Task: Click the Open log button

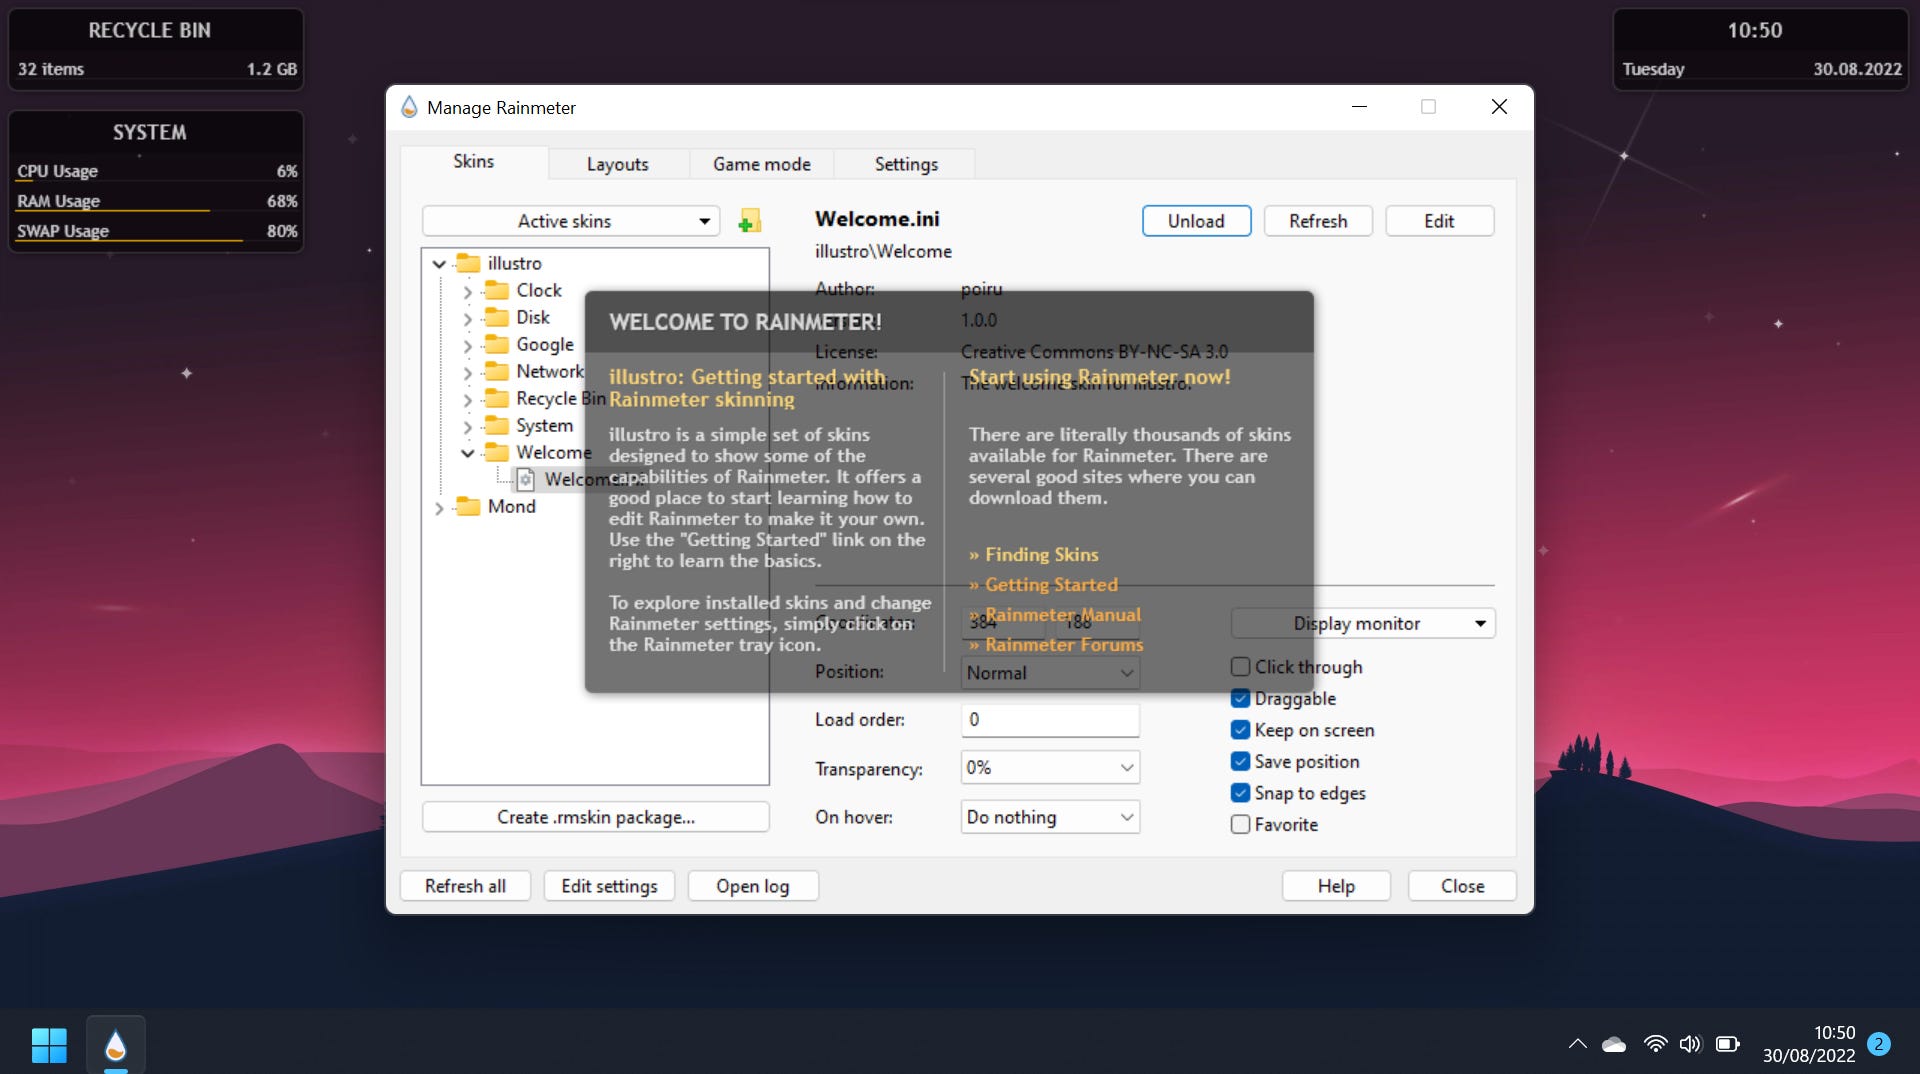Action: (x=753, y=886)
